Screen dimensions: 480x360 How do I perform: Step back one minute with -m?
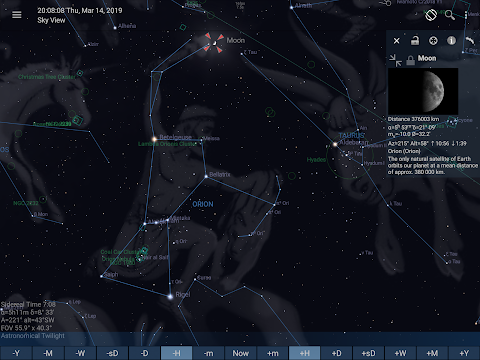[208, 353]
